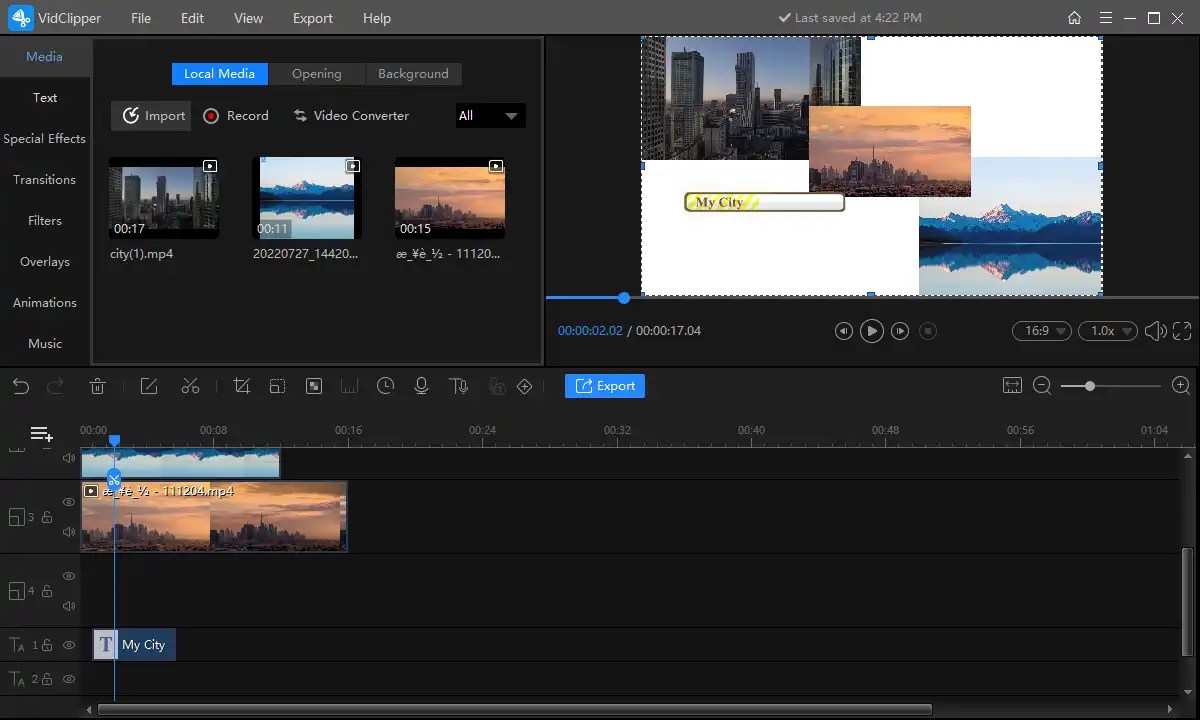
Task: Select the city(1).mp4 media thumbnail
Action: coord(163,197)
